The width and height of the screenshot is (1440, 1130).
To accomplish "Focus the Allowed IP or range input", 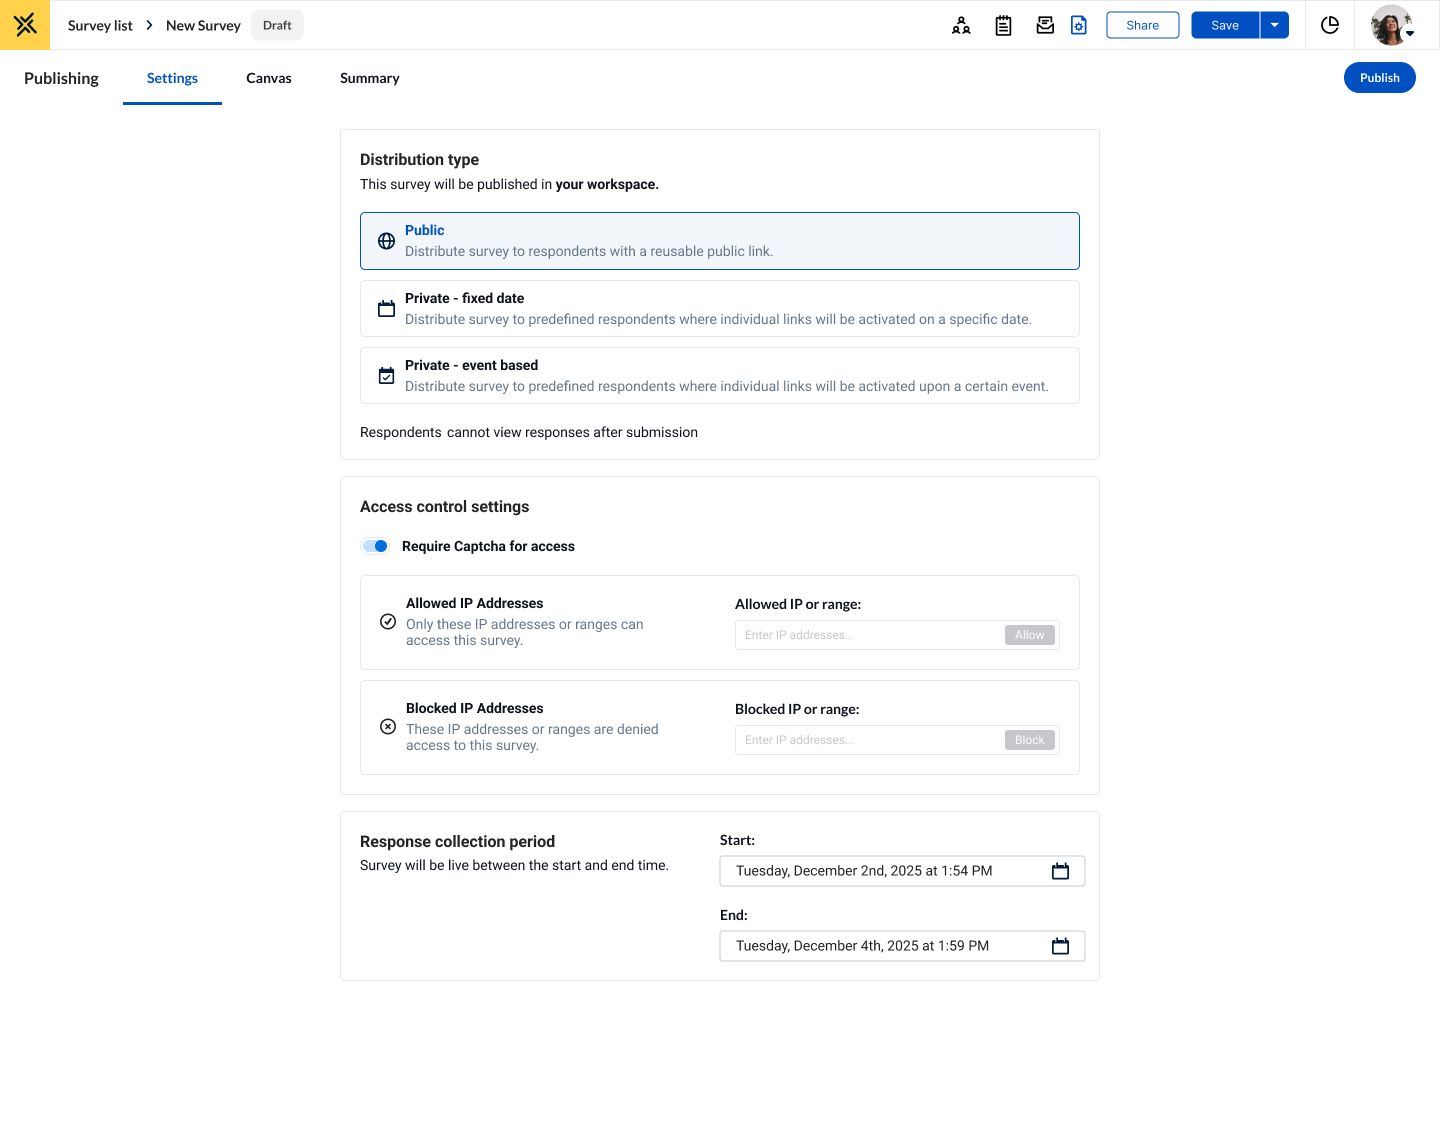I will [x=868, y=635].
